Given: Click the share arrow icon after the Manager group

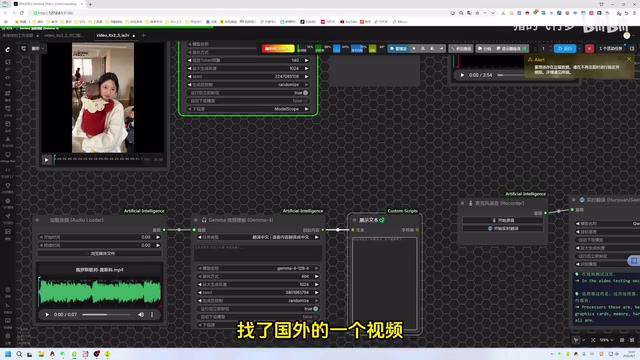Looking at the screenshot, I should point(441,49).
